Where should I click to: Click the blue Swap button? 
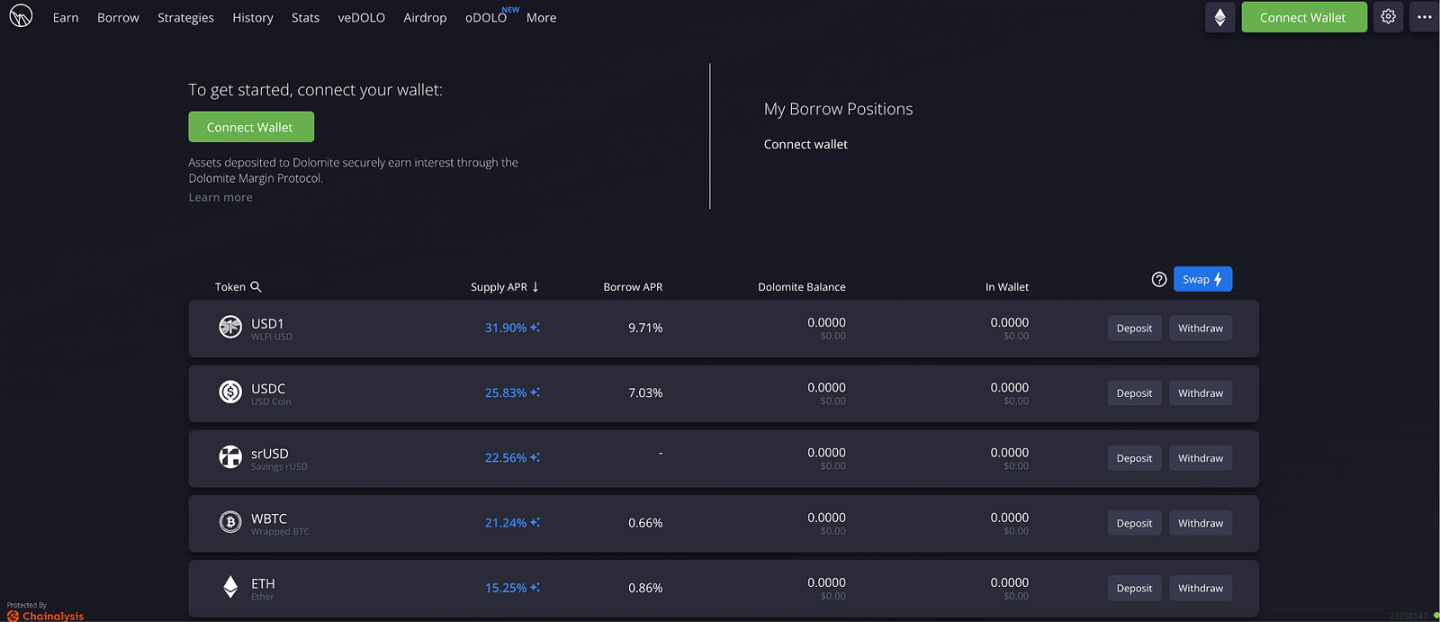(1202, 280)
